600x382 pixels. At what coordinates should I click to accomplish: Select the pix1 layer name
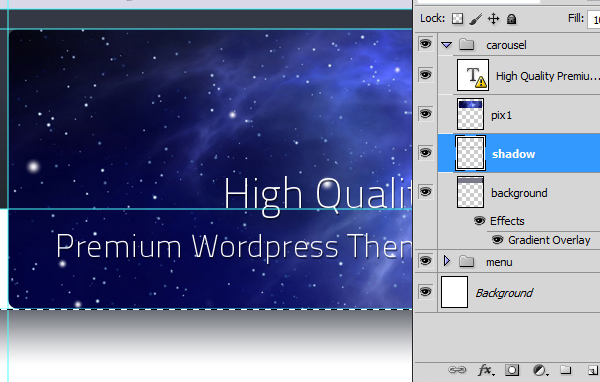[501, 115]
